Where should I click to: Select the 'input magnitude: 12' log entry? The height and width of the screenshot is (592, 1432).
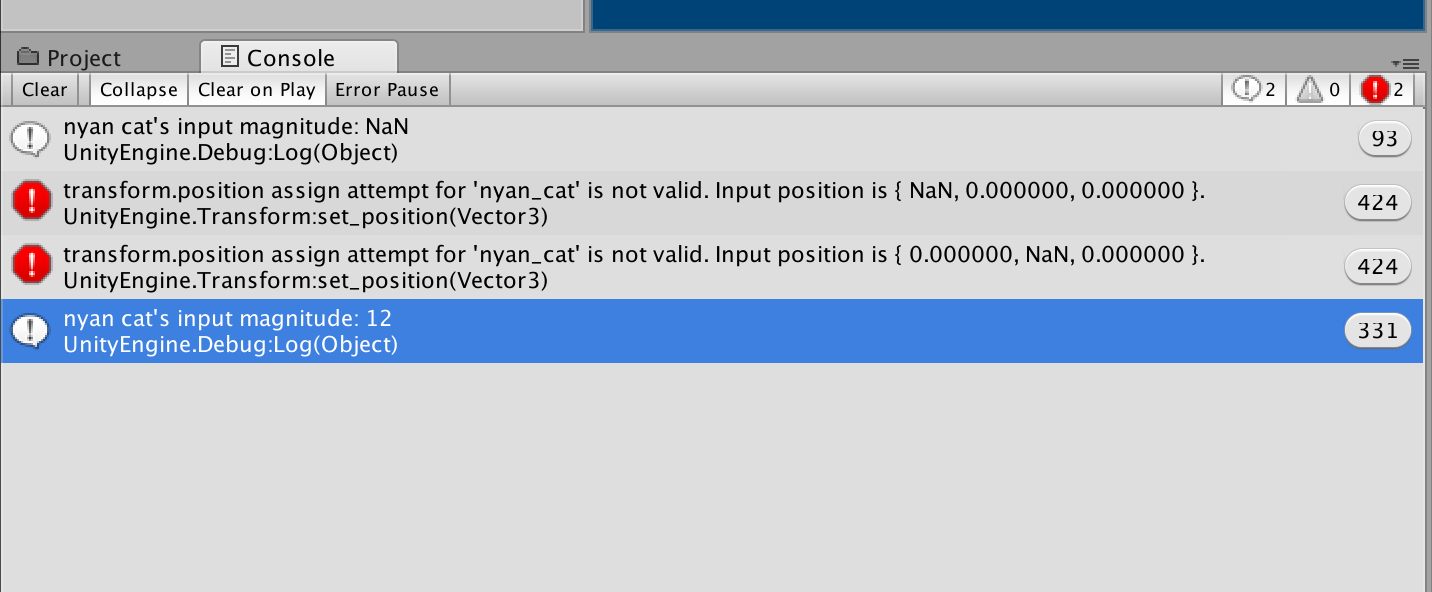click(x=712, y=331)
